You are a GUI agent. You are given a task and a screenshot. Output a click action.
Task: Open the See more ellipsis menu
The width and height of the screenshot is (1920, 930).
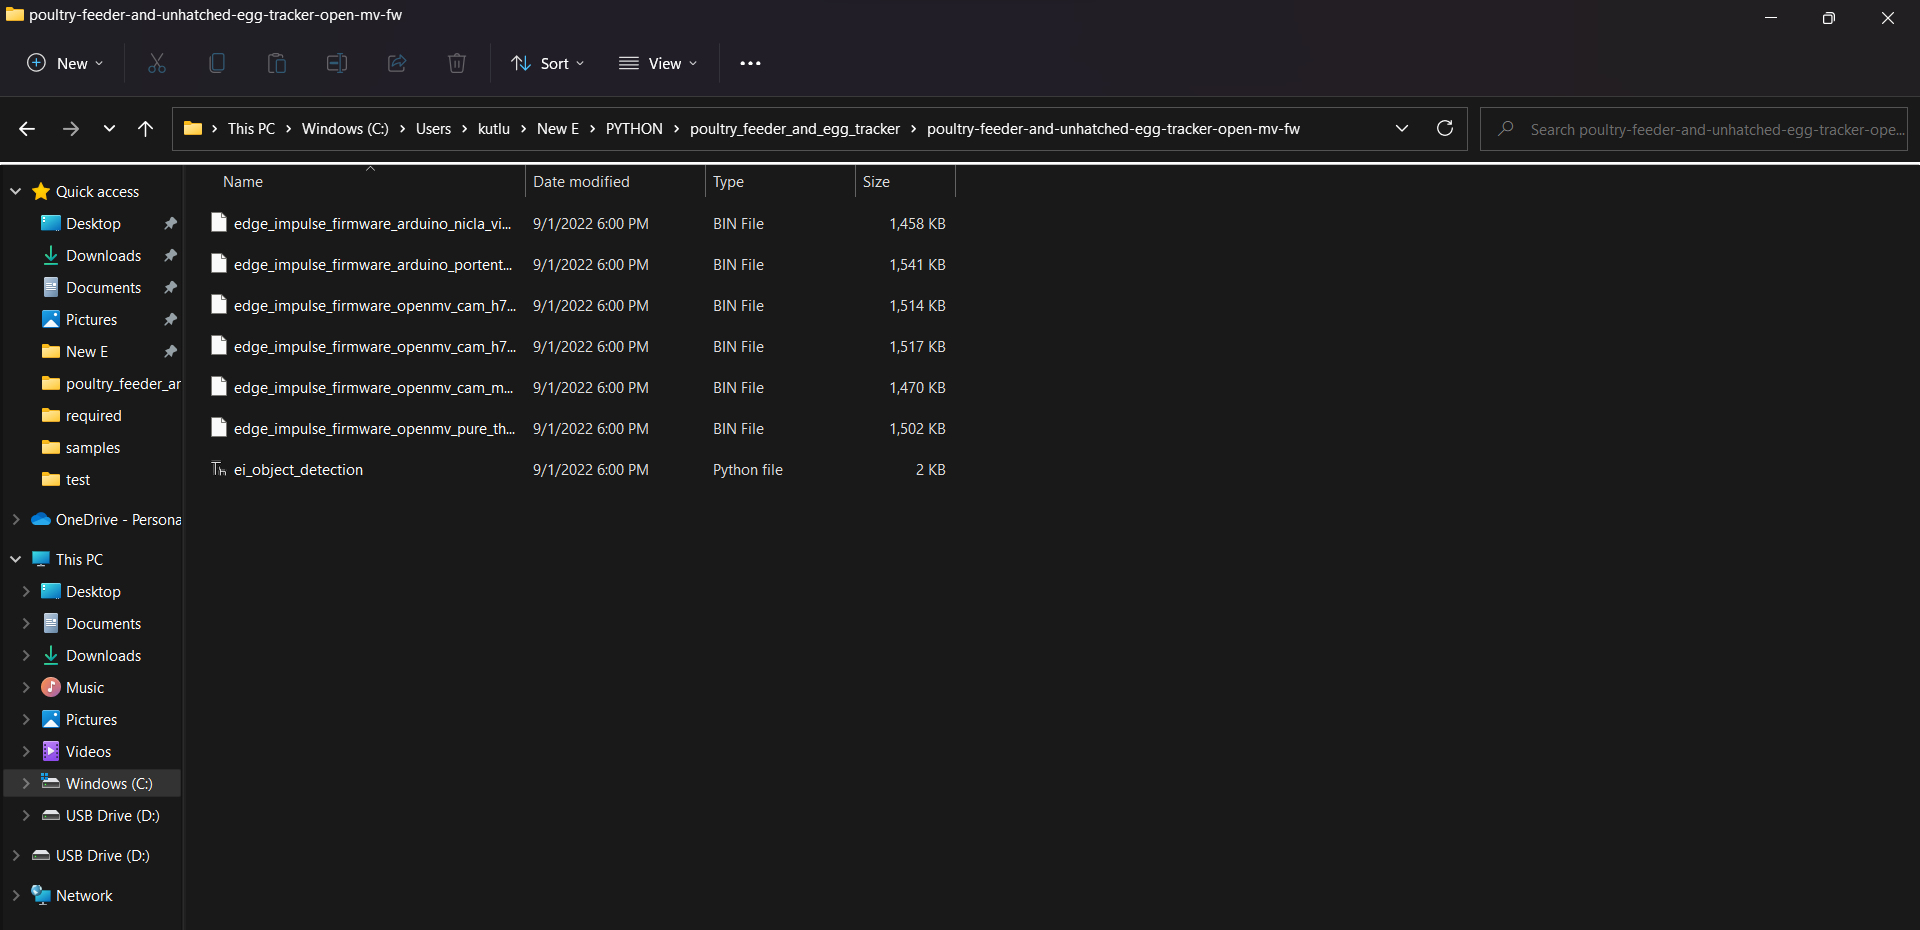(750, 63)
